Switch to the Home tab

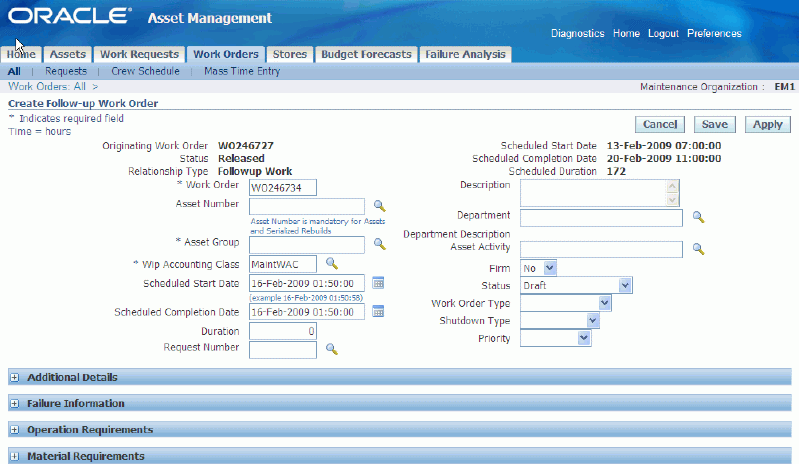coord(21,54)
